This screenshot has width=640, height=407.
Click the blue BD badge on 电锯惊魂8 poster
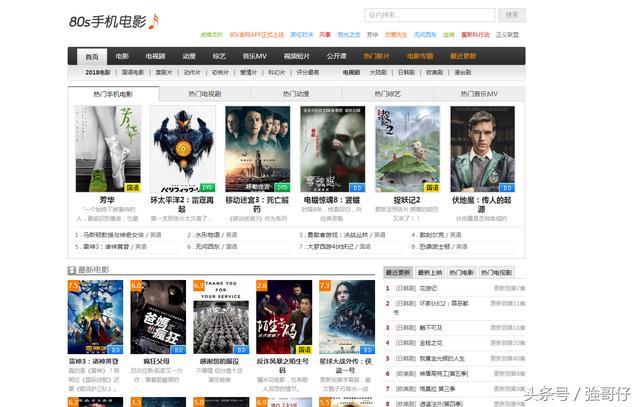pyautogui.click(x=357, y=188)
